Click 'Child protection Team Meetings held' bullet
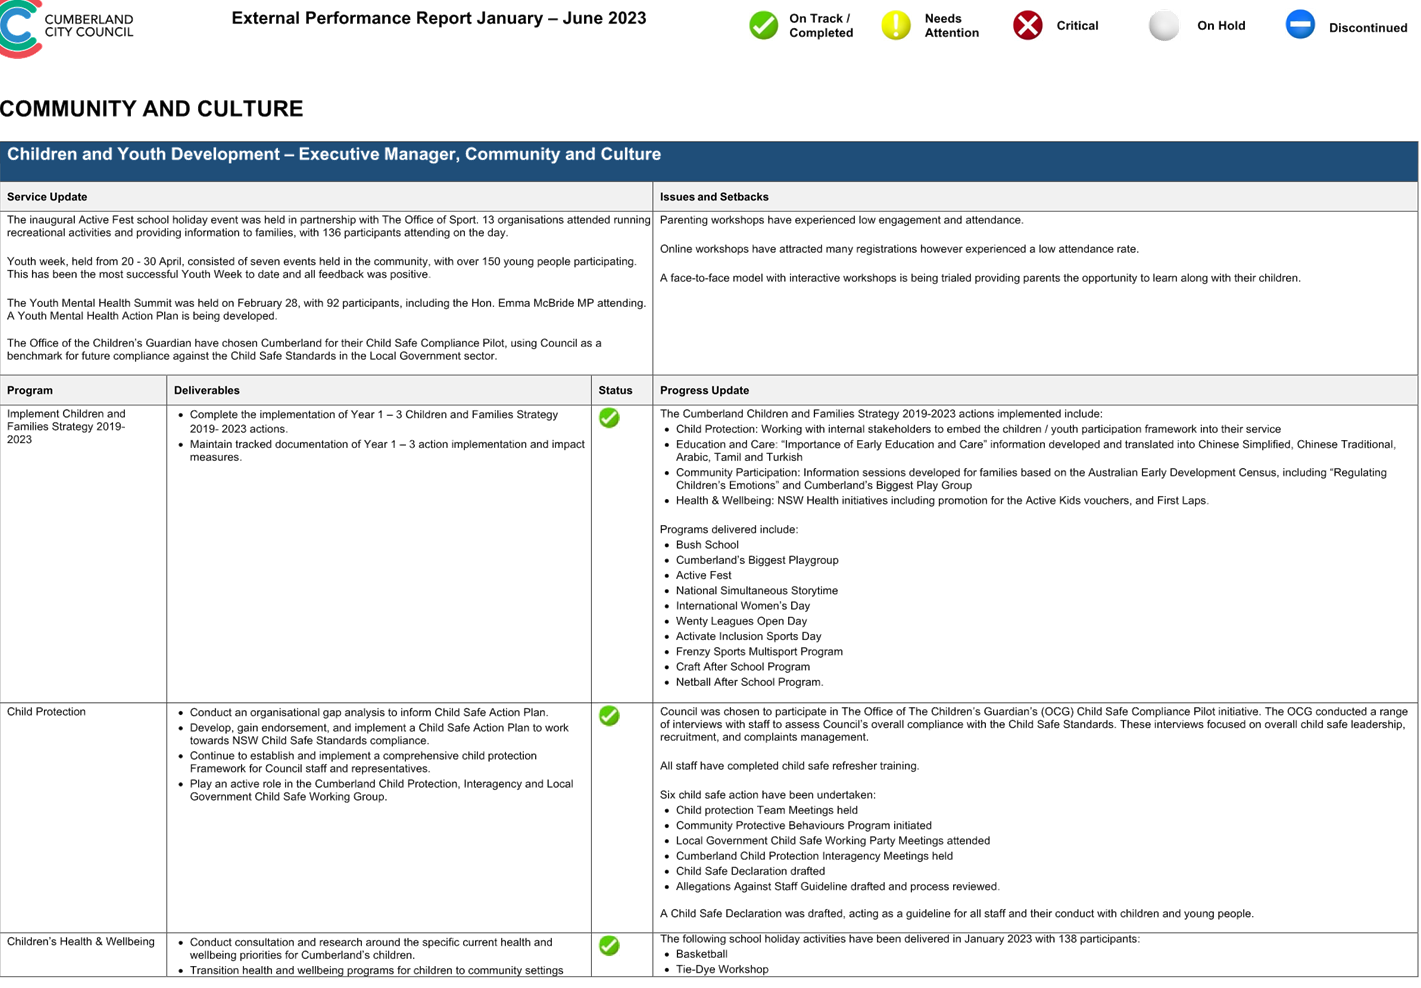 pos(767,811)
